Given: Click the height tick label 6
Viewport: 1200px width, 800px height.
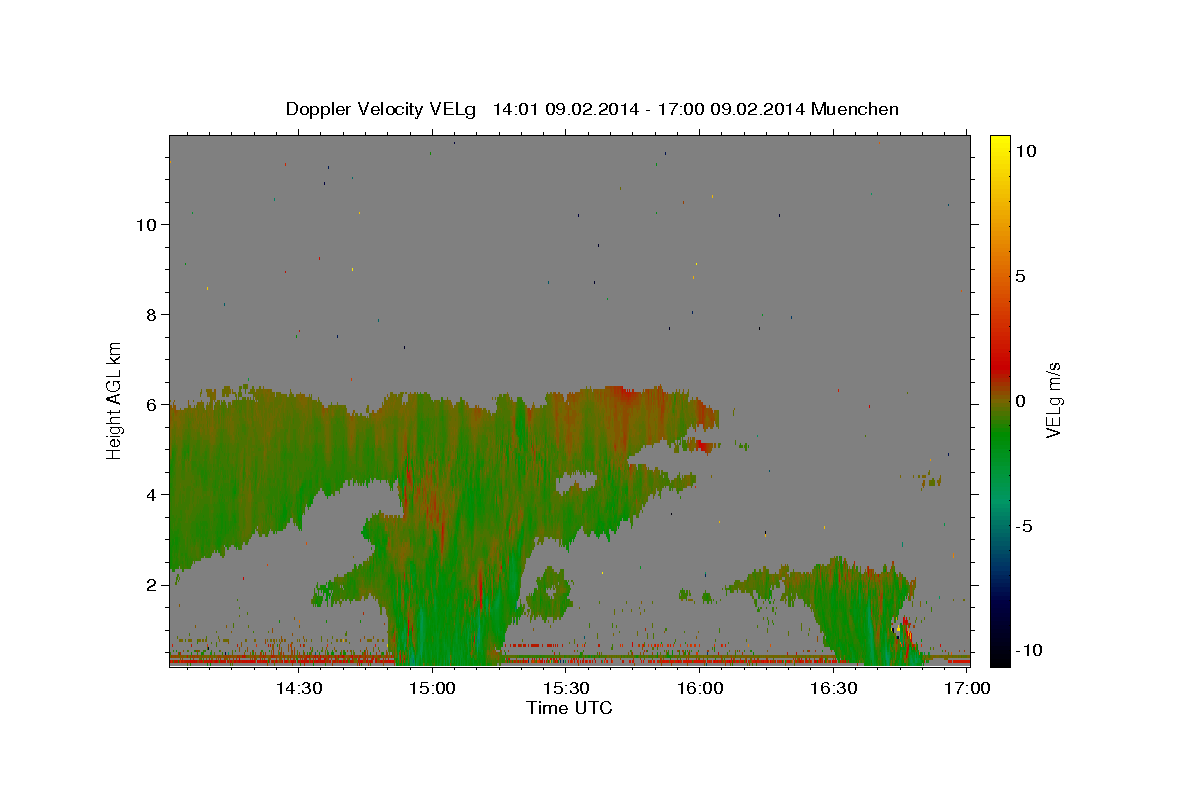Looking at the screenshot, I should point(152,405).
